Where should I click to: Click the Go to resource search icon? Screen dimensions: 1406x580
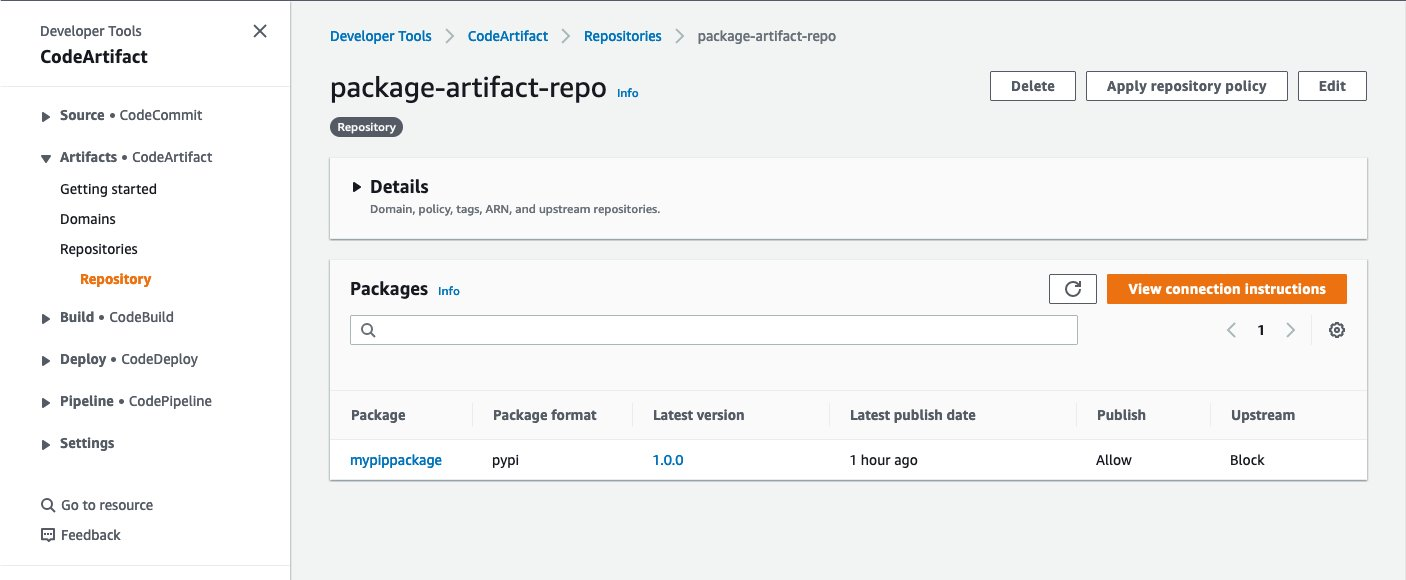tap(47, 505)
